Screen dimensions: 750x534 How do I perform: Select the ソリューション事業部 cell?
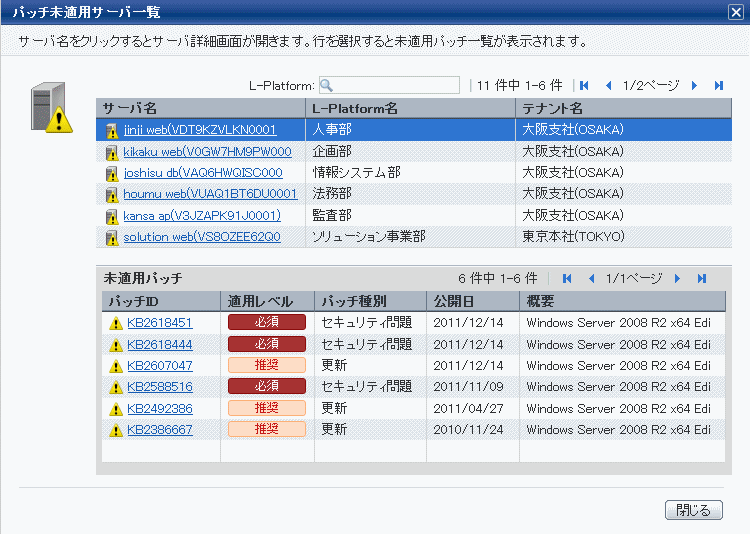(x=410, y=237)
